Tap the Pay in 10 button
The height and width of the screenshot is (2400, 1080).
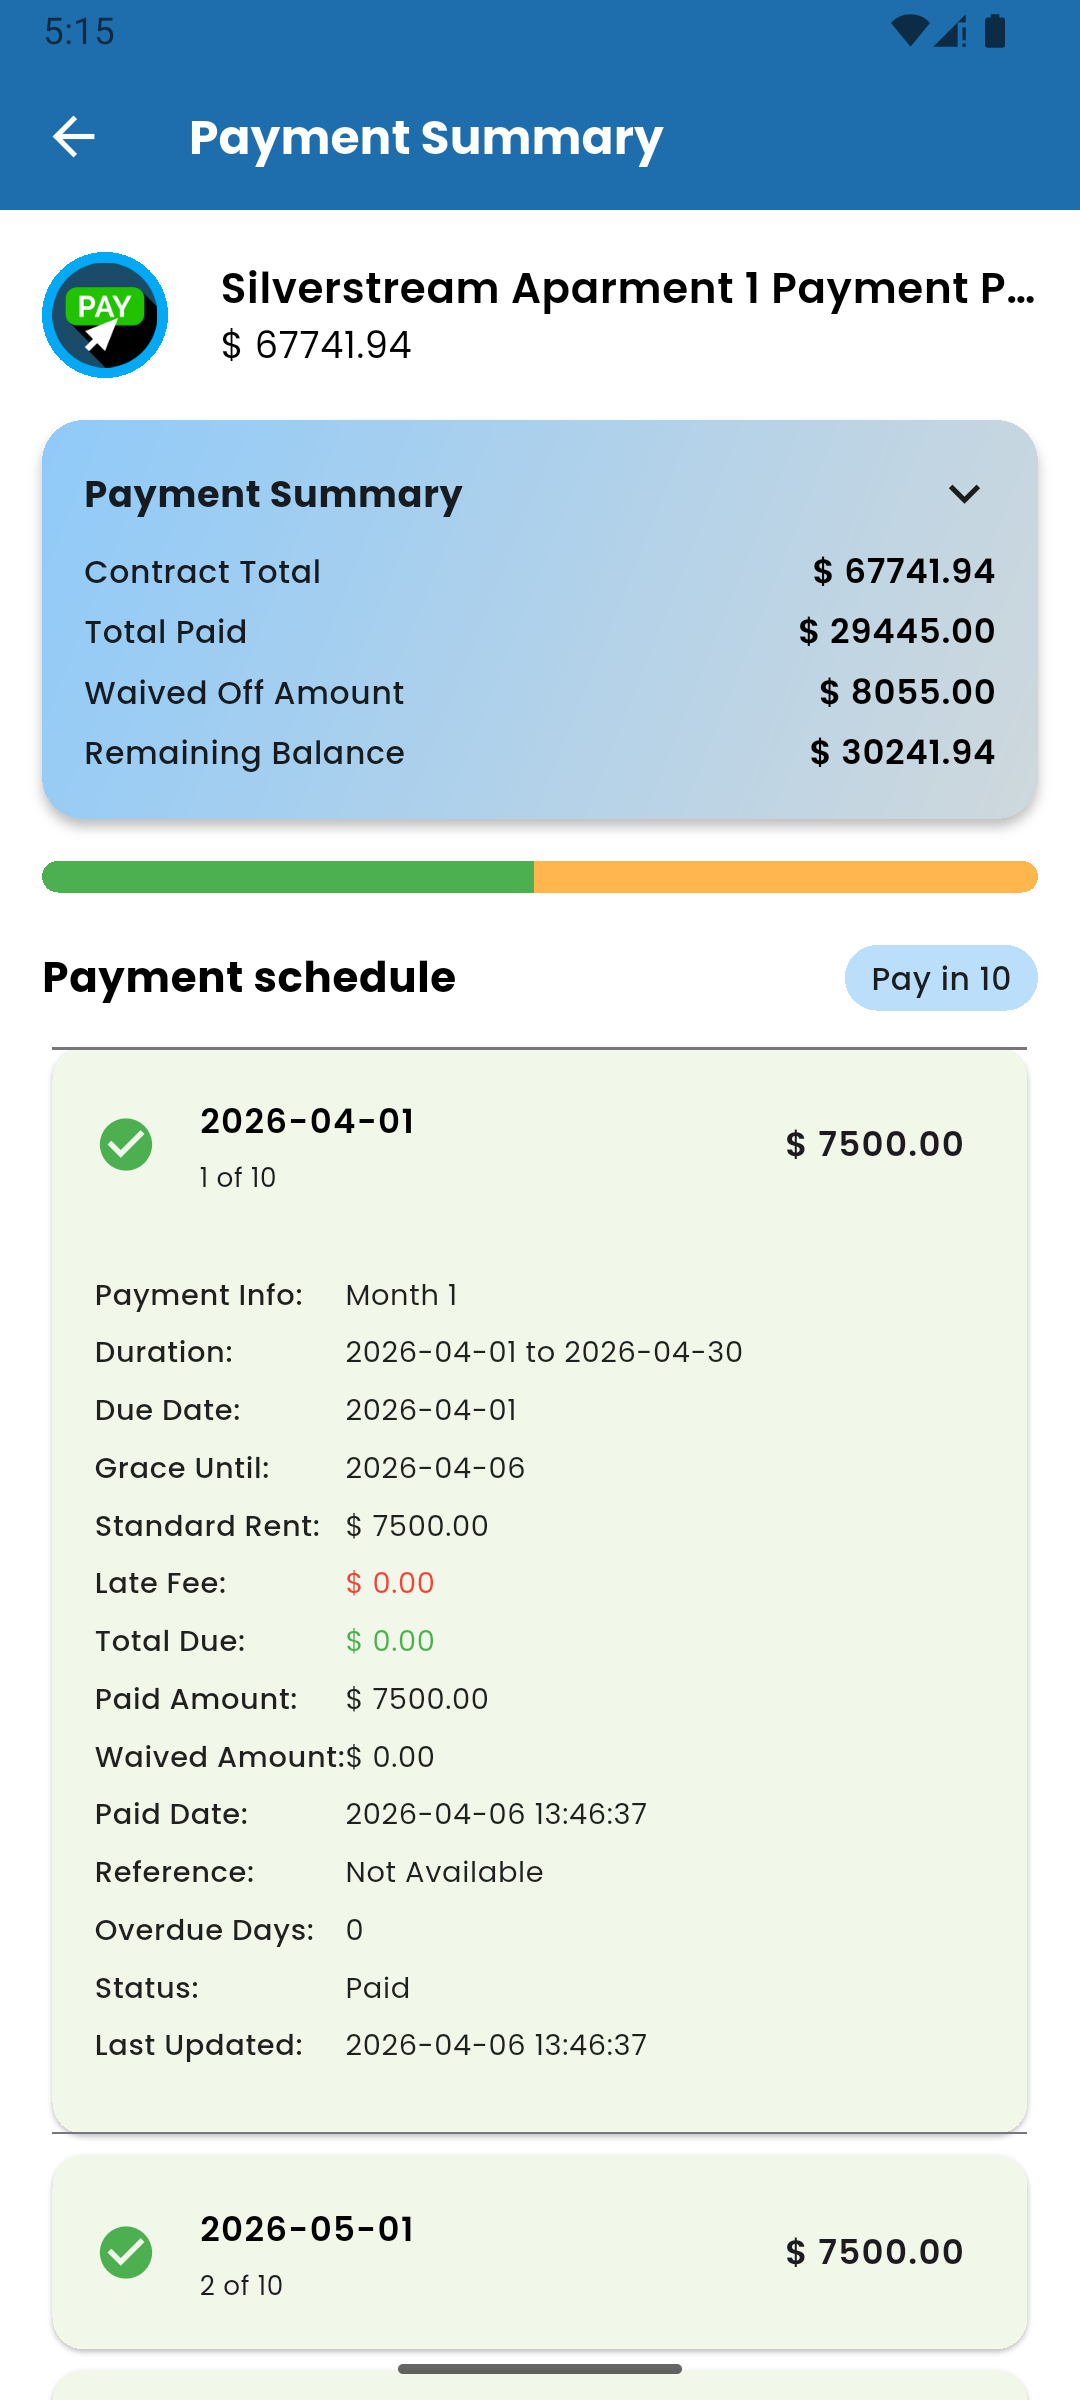[x=940, y=978]
